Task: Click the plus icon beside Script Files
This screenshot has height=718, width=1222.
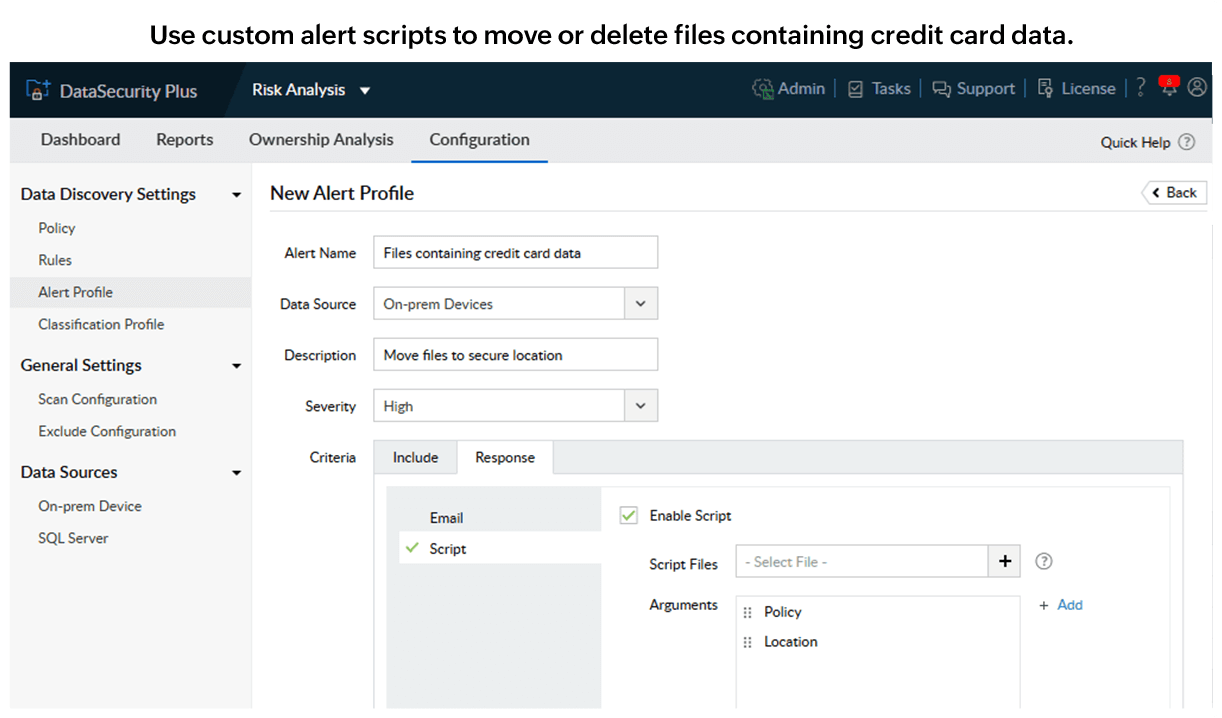Action: pyautogui.click(x=1005, y=562)
